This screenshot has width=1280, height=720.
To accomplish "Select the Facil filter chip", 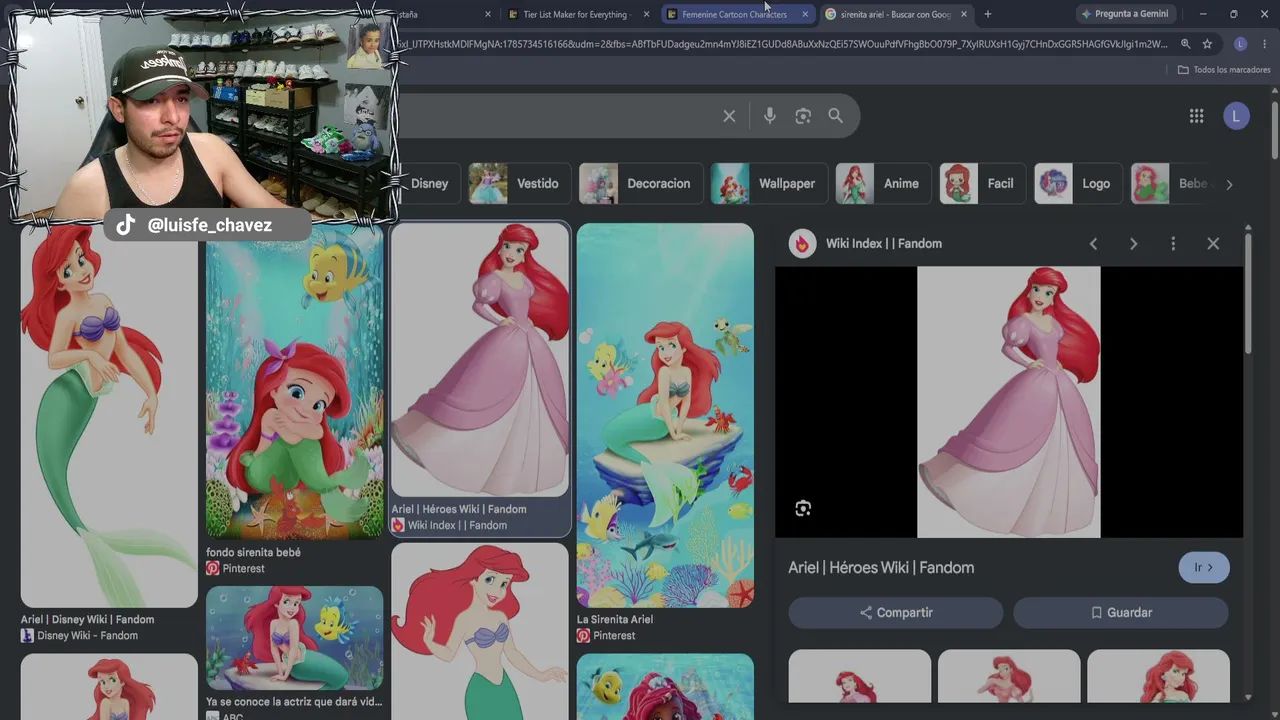I will pyautogui.click(x=983, y=184).
